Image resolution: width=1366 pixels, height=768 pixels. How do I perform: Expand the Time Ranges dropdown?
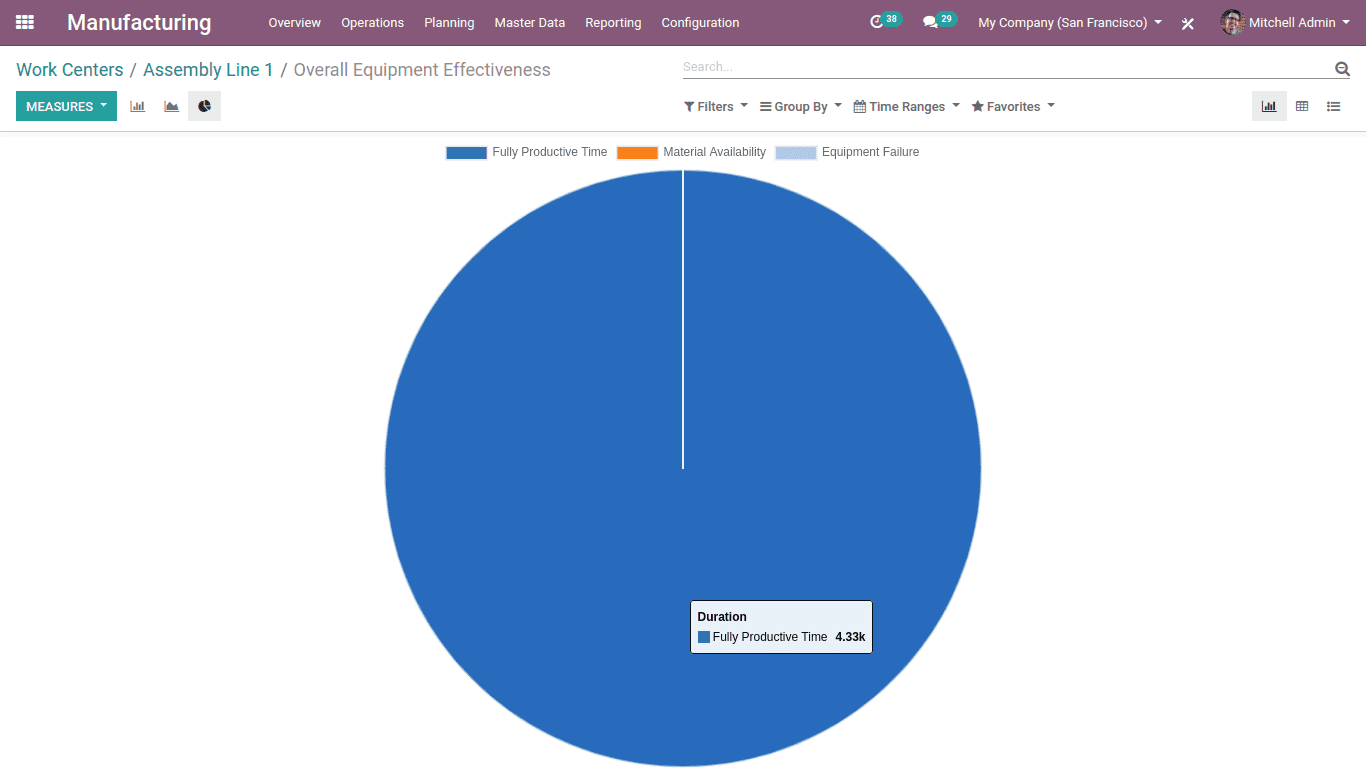pos(906,106)
